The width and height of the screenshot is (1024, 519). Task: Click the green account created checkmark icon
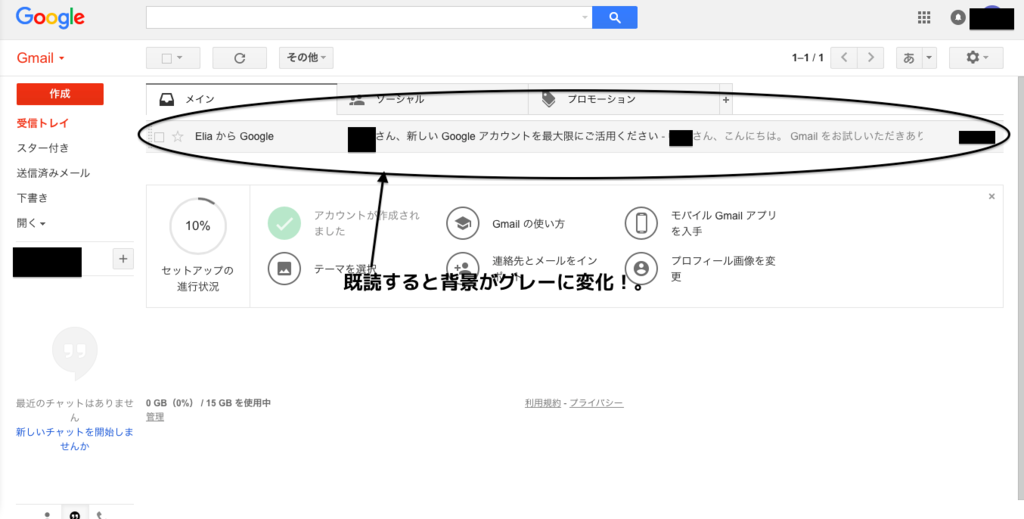[x=284, y=223]
